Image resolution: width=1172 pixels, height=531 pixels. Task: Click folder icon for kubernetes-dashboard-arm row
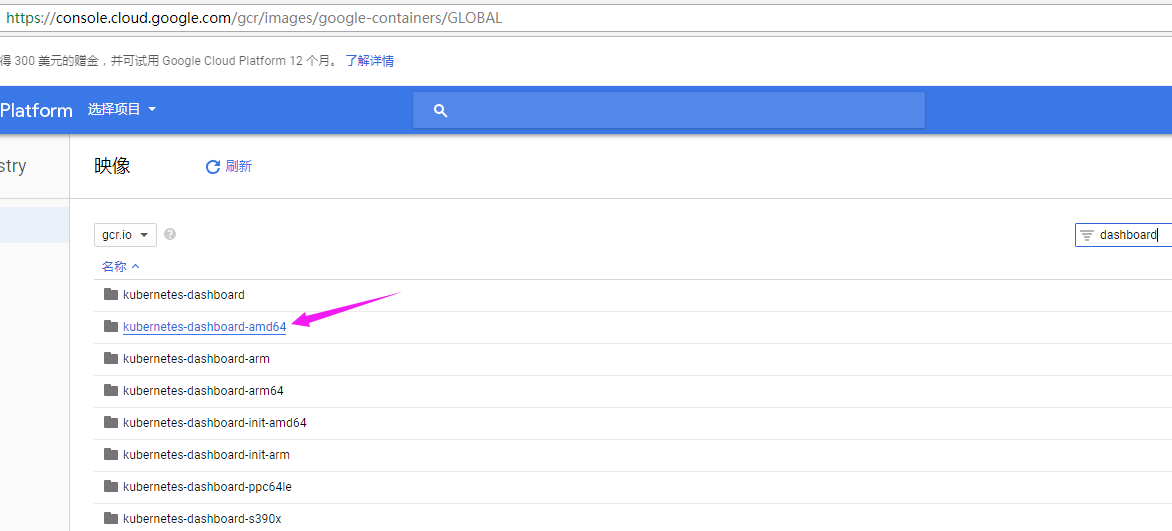point(111,358)
